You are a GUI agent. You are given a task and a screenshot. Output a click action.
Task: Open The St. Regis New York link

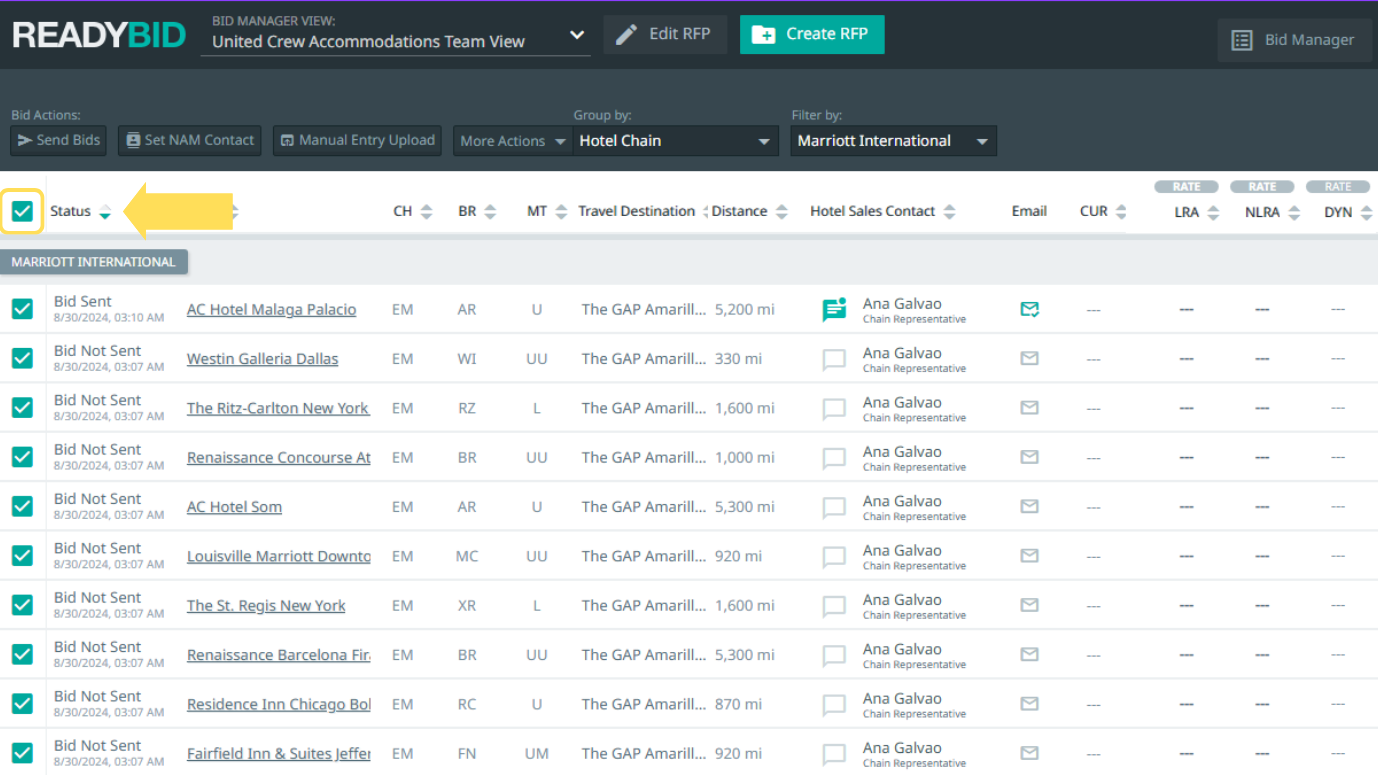266,605
